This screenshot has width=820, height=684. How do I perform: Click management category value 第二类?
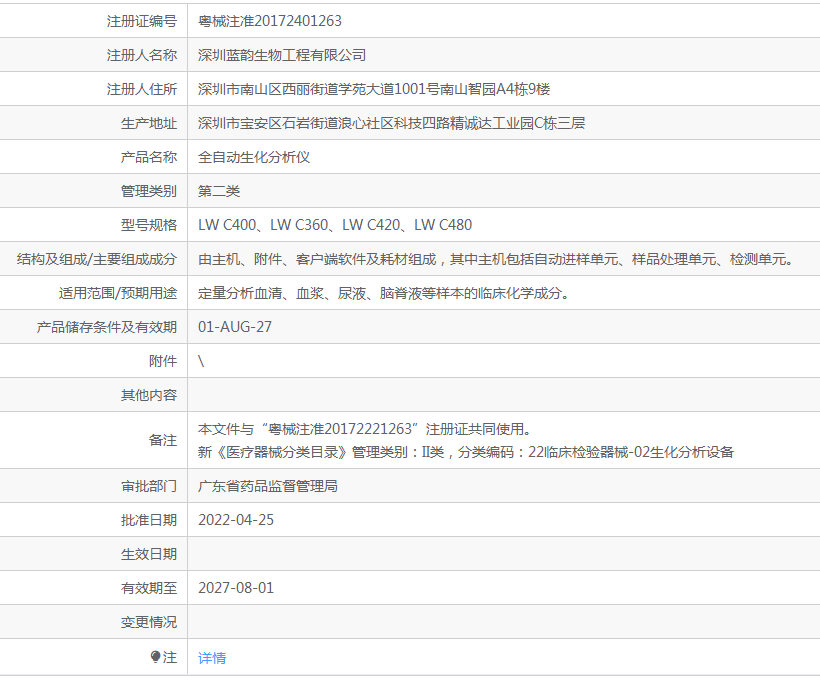(x=219, y=191)
